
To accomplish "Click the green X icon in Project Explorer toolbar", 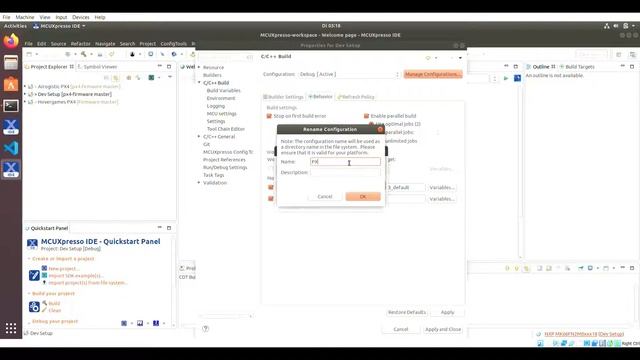I will (x=151, y=78).
